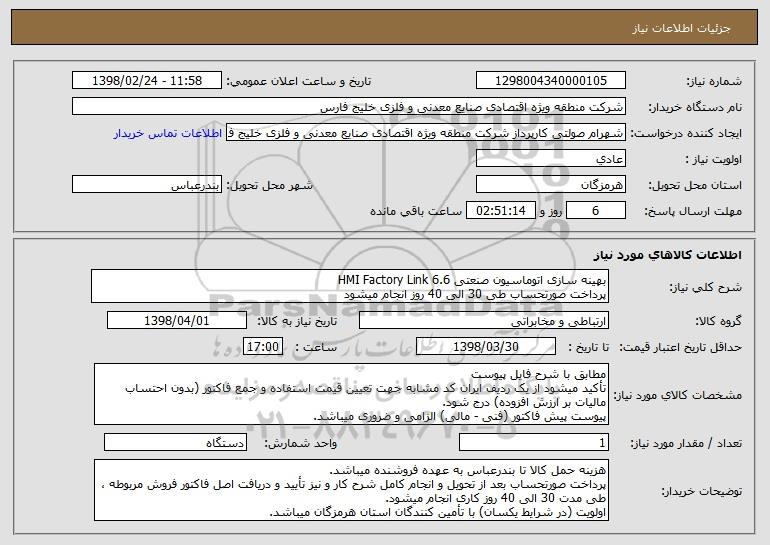Click the time field showing 17:00
This screenshot has width=770, height=545.
263,347
